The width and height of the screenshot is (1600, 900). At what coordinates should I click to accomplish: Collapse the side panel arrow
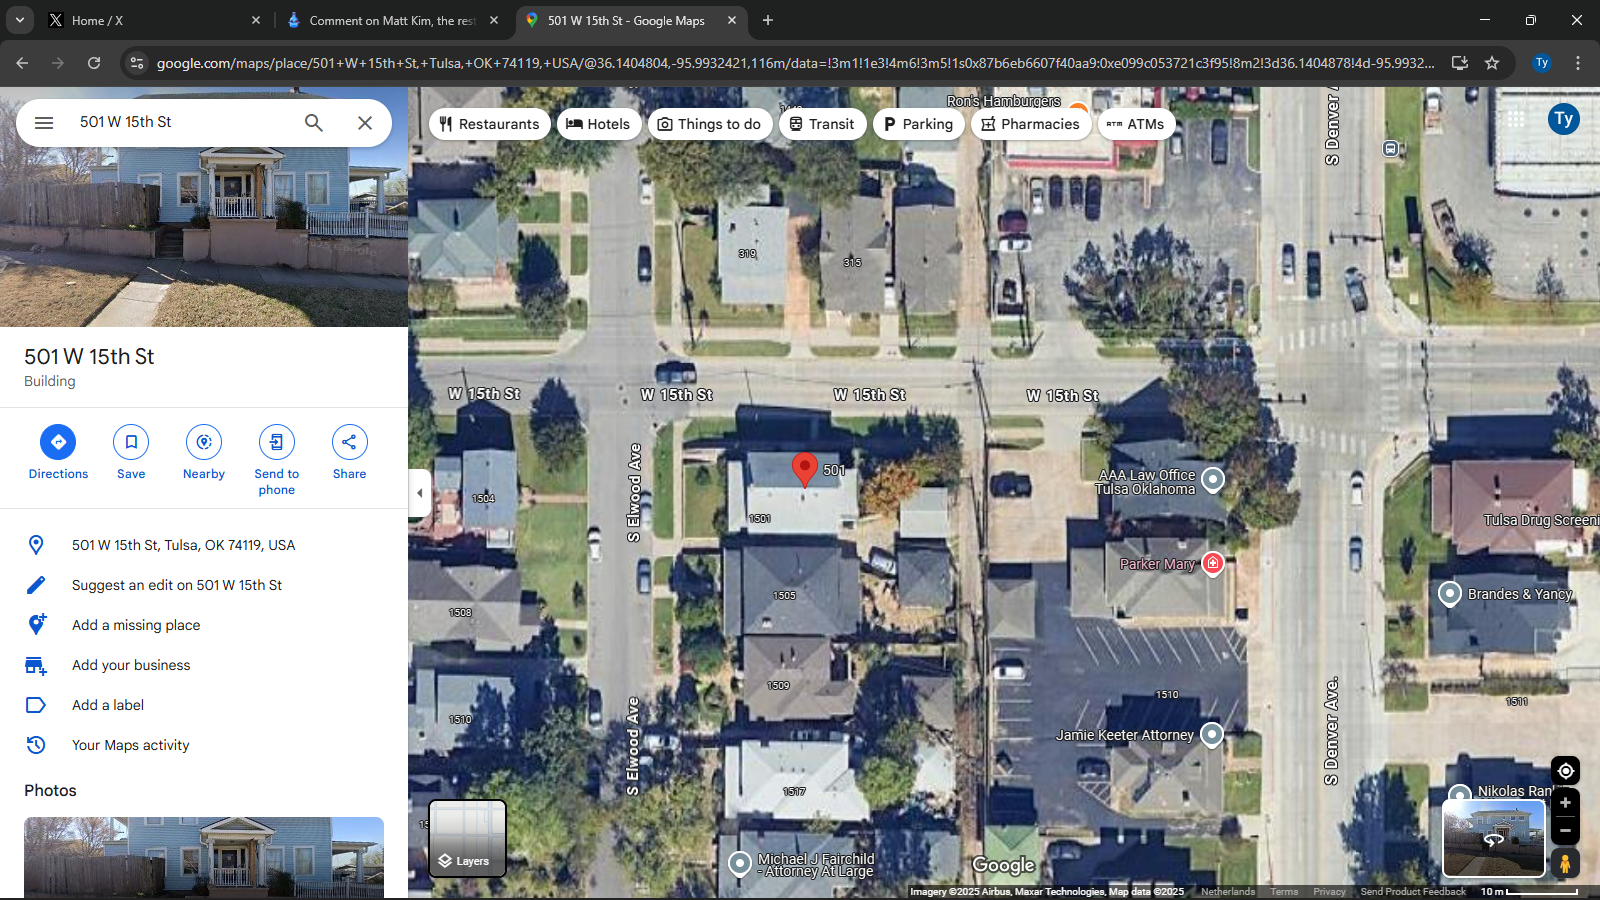[420, 493]
